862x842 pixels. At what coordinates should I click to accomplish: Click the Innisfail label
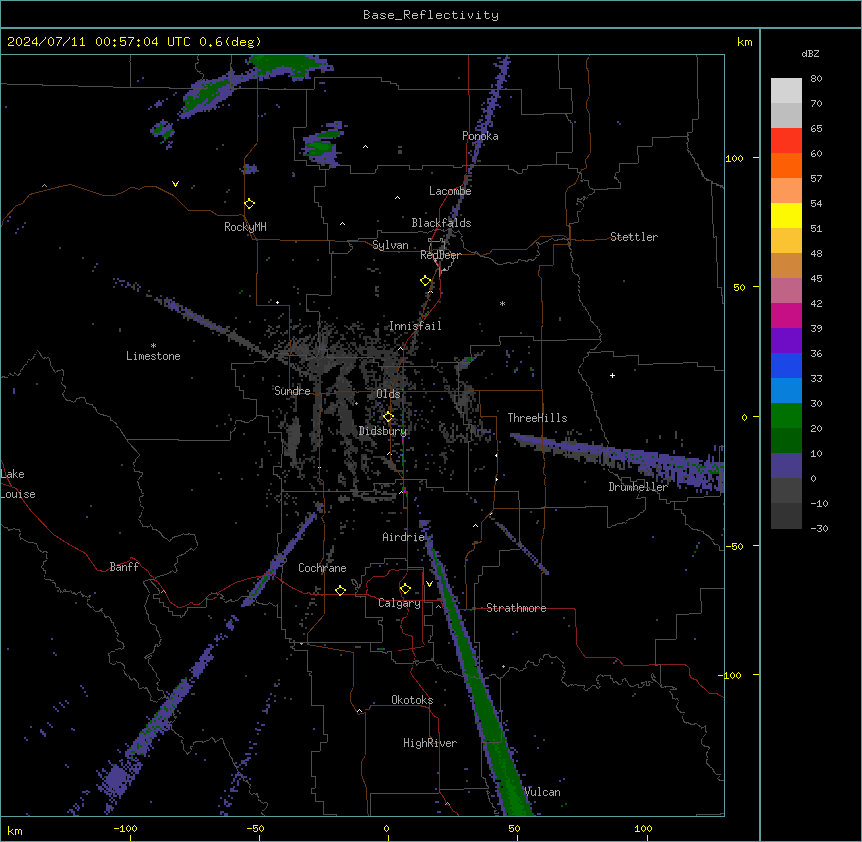coord(415,326)
